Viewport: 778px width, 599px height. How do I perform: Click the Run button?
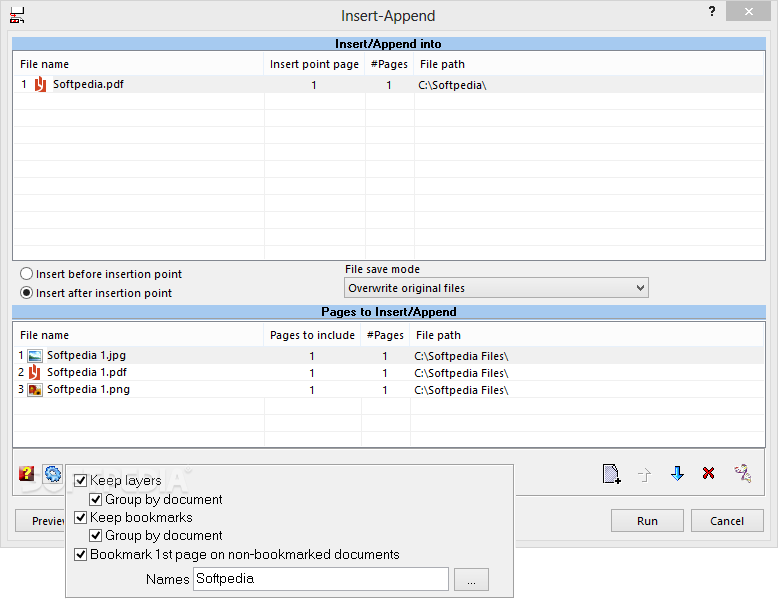647,521
